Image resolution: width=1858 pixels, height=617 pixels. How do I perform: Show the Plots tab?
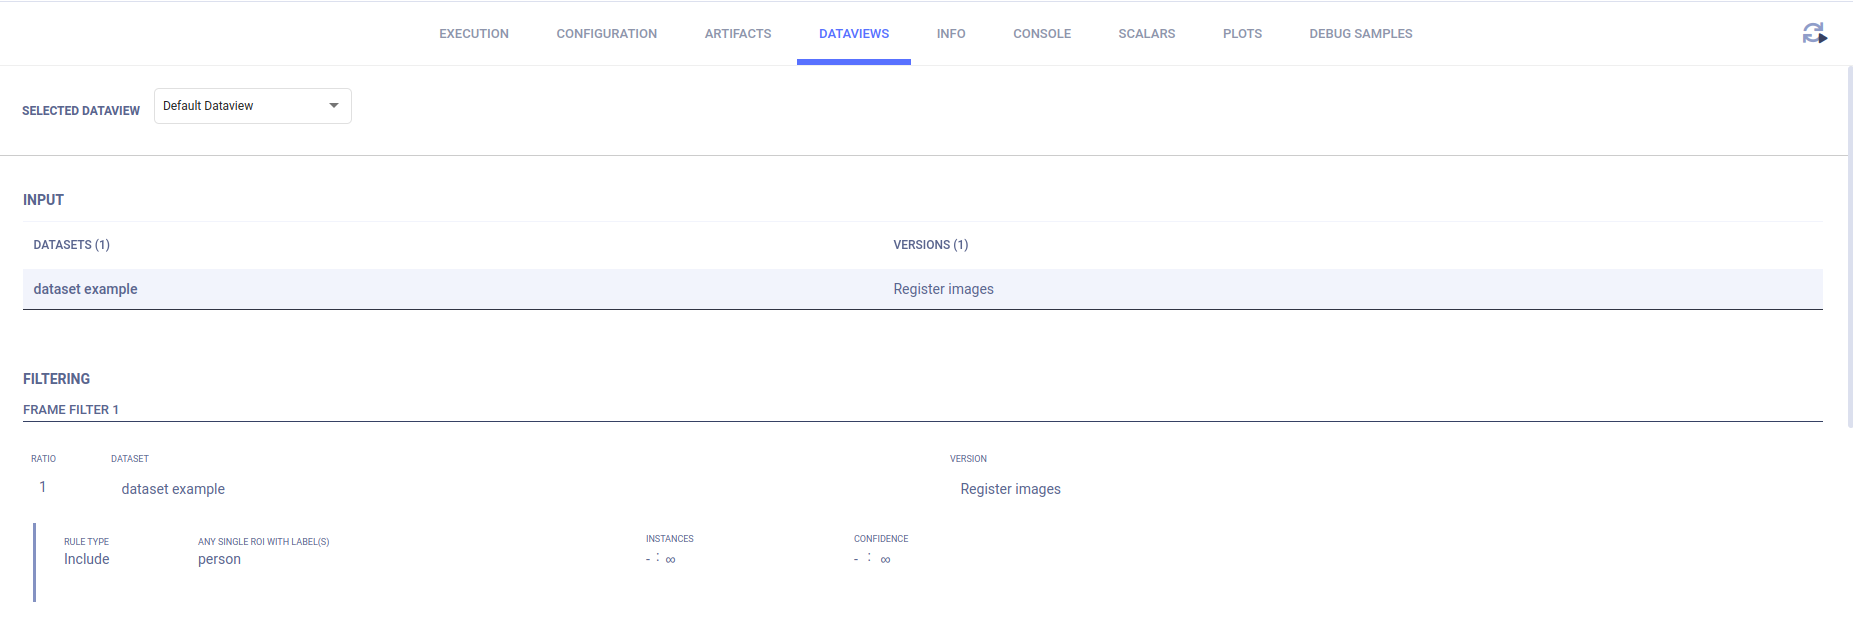1242,34
